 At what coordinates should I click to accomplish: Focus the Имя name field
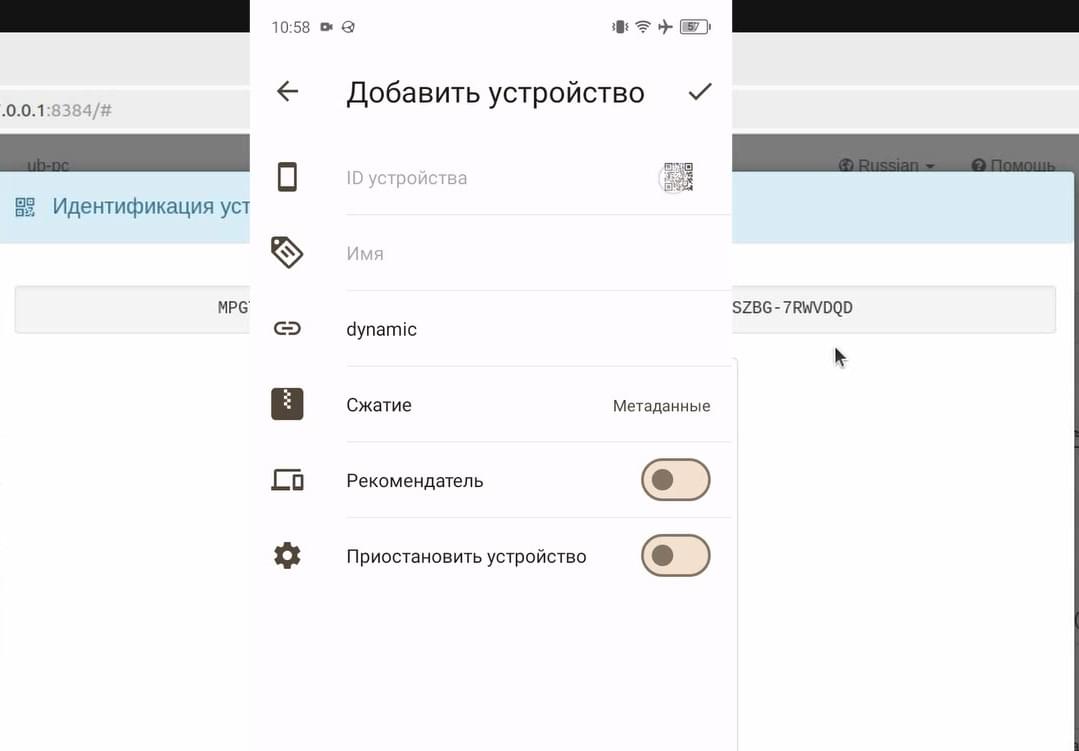(537, 253)
